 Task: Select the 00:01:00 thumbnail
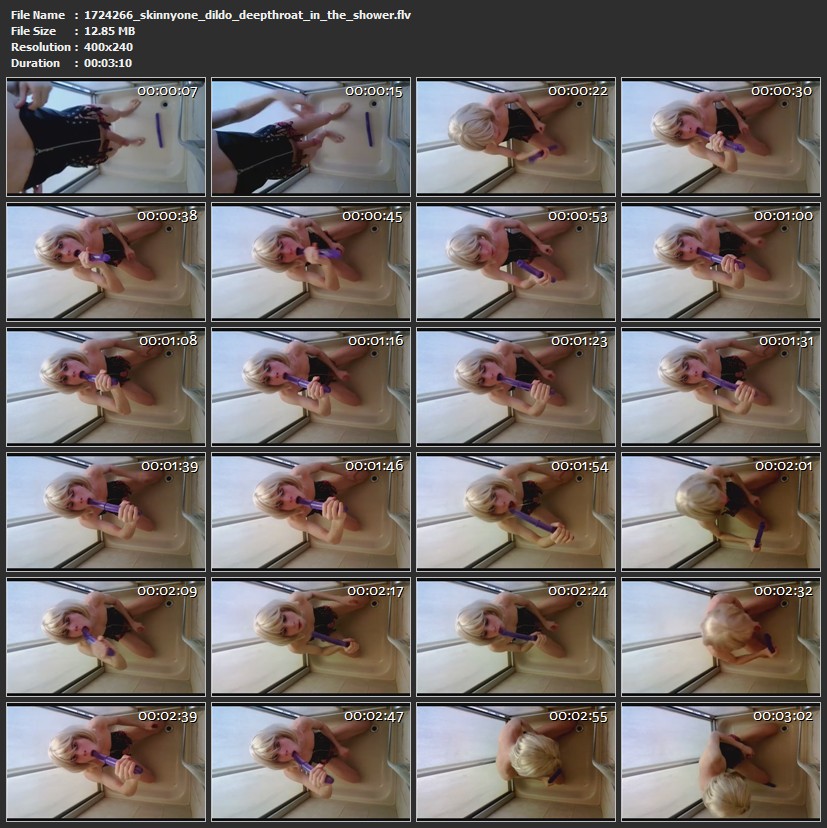(720, 262)
